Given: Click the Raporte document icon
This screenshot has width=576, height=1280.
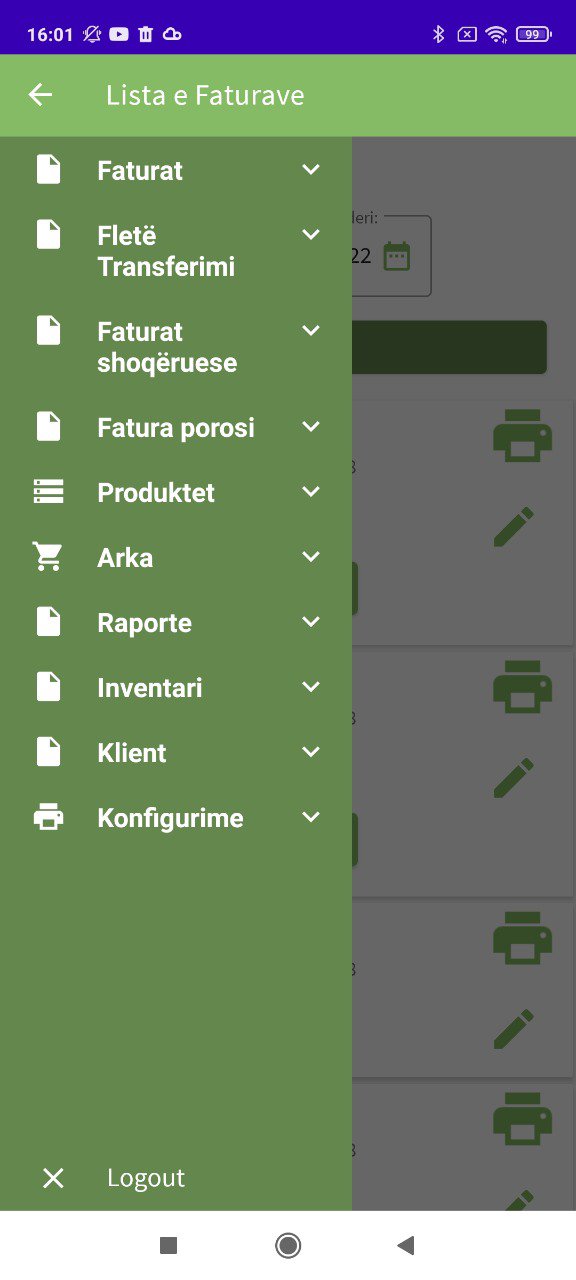Looking at the screenshot, I should [48, 622].
